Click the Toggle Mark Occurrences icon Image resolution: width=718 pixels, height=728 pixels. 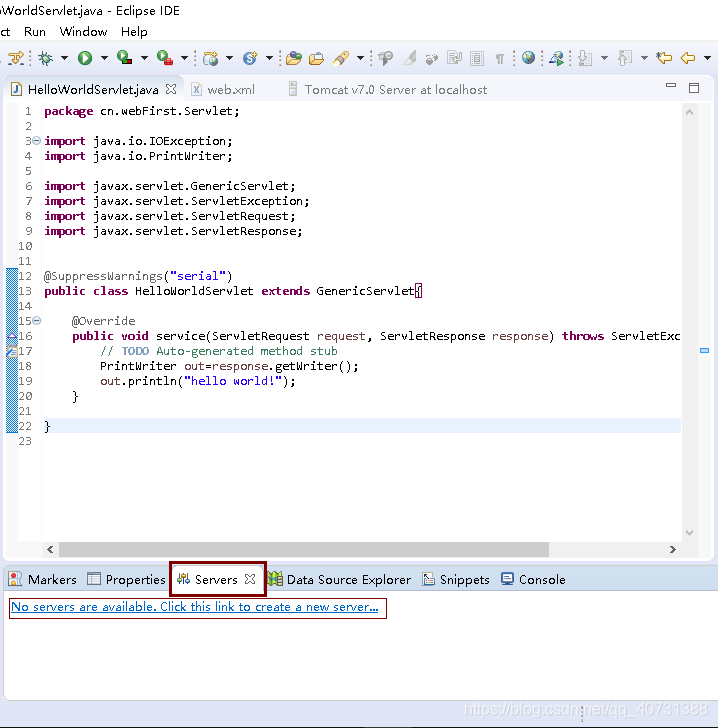(x=409, y=58)
